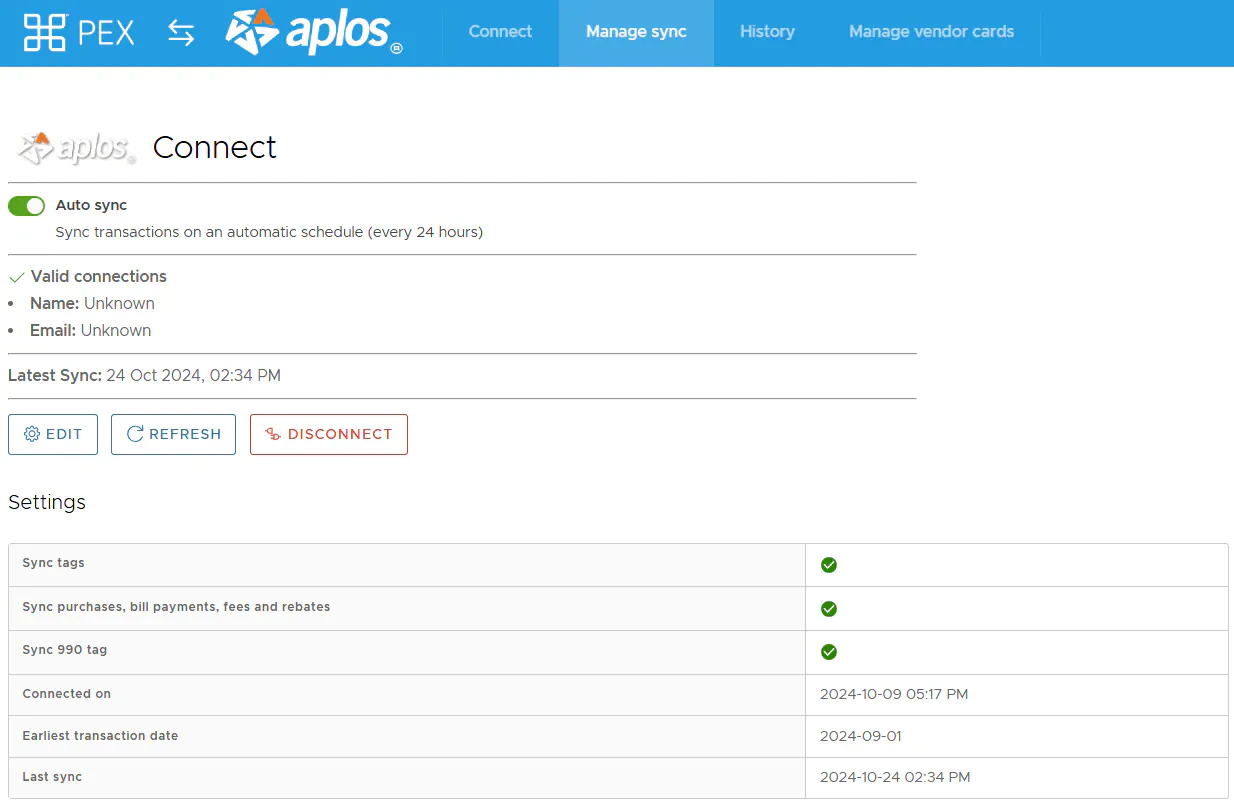1234x803 pixels.
Task: Click the value 2024-10-09 05:17 PM
Action: (x=894, y=694)
